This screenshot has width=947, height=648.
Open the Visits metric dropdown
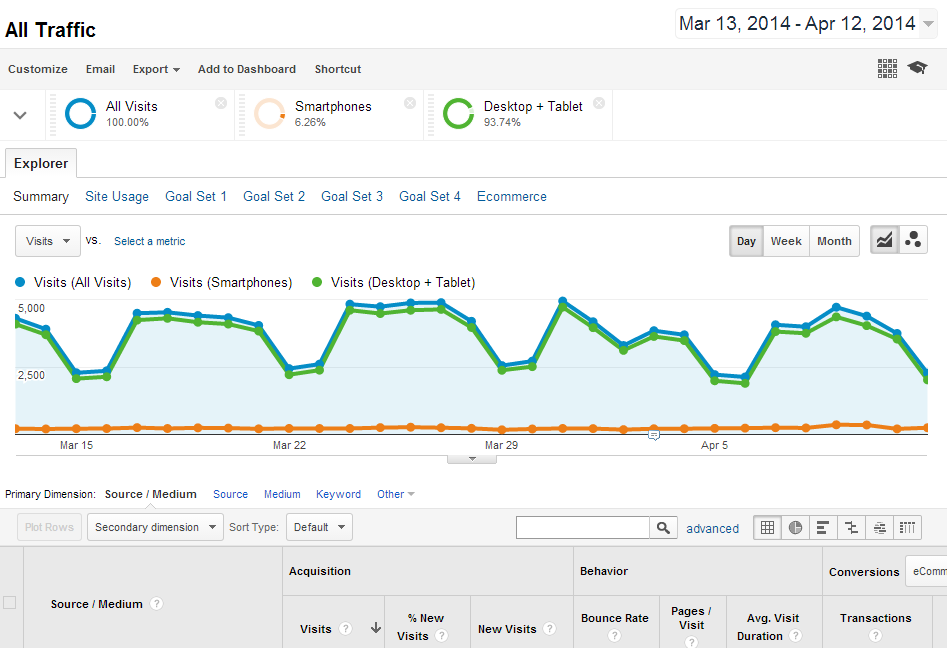[48, 241]
